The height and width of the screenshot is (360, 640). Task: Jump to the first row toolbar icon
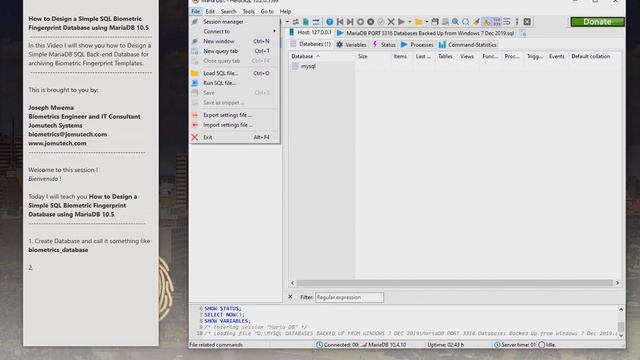coord(340,22)
